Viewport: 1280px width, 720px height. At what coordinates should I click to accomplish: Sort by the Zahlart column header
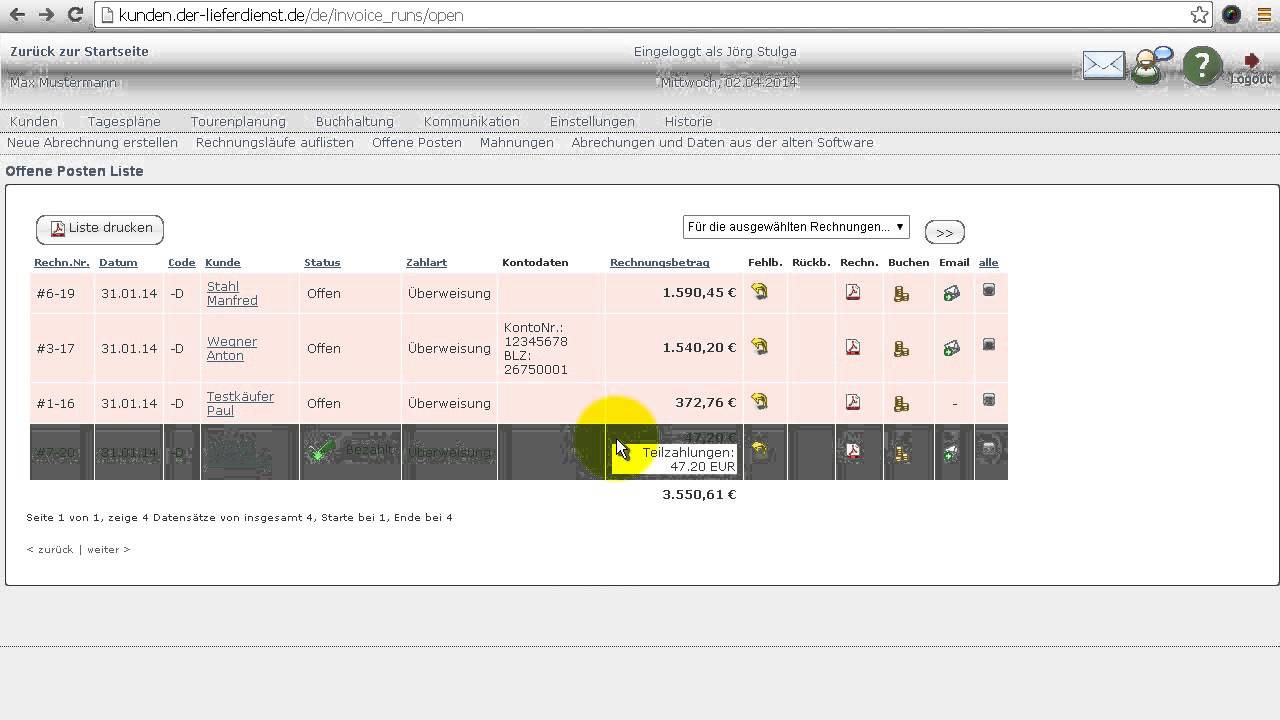click(427, 262)
